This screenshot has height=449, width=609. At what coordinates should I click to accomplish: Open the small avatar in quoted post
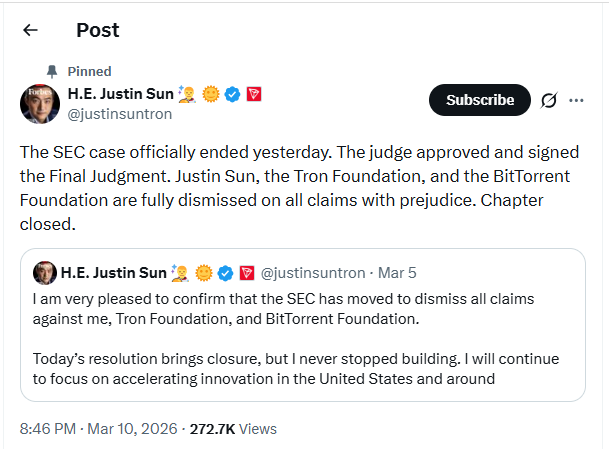coord(44,272)
